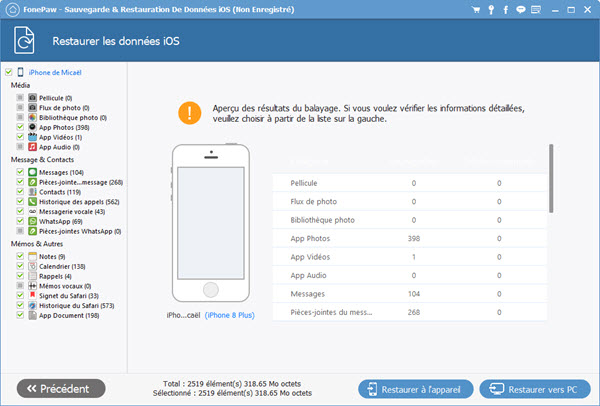Uncheck the Historique du Safari (573) checkbox
The width and height of the screenshot is (600, 406).
(20, 305)
